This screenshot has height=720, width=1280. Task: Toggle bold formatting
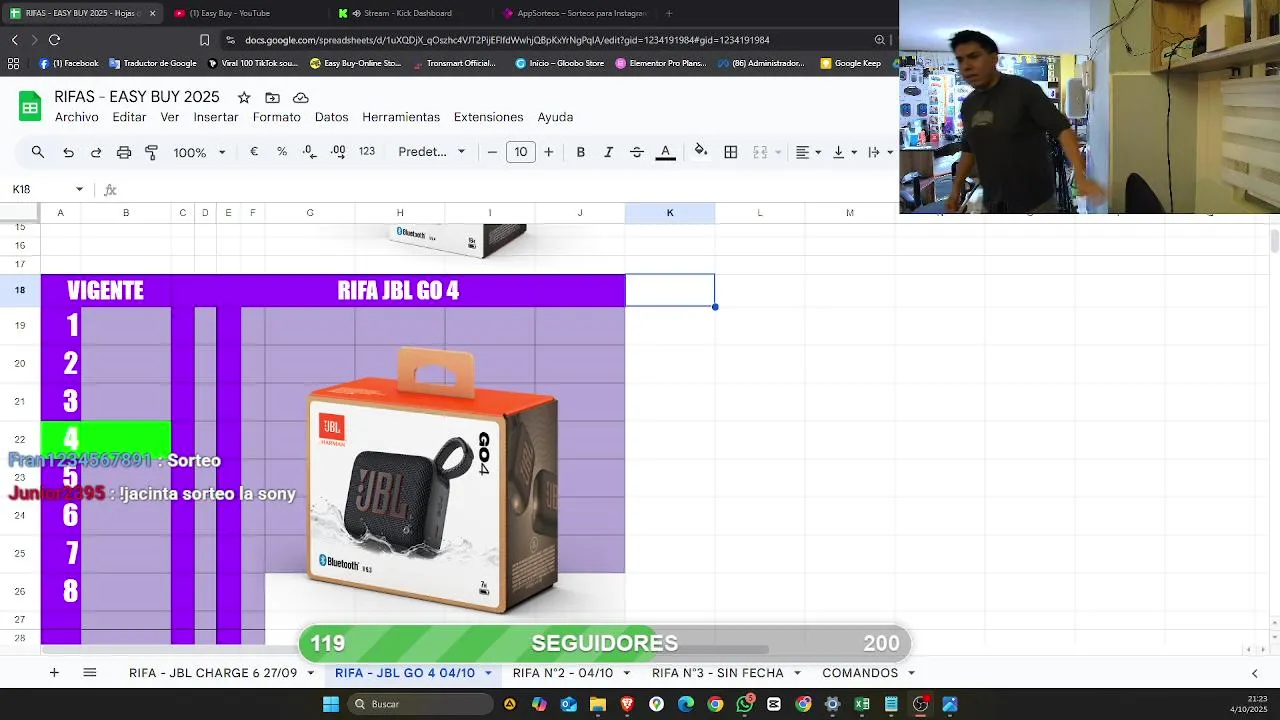tap(580, 152)
